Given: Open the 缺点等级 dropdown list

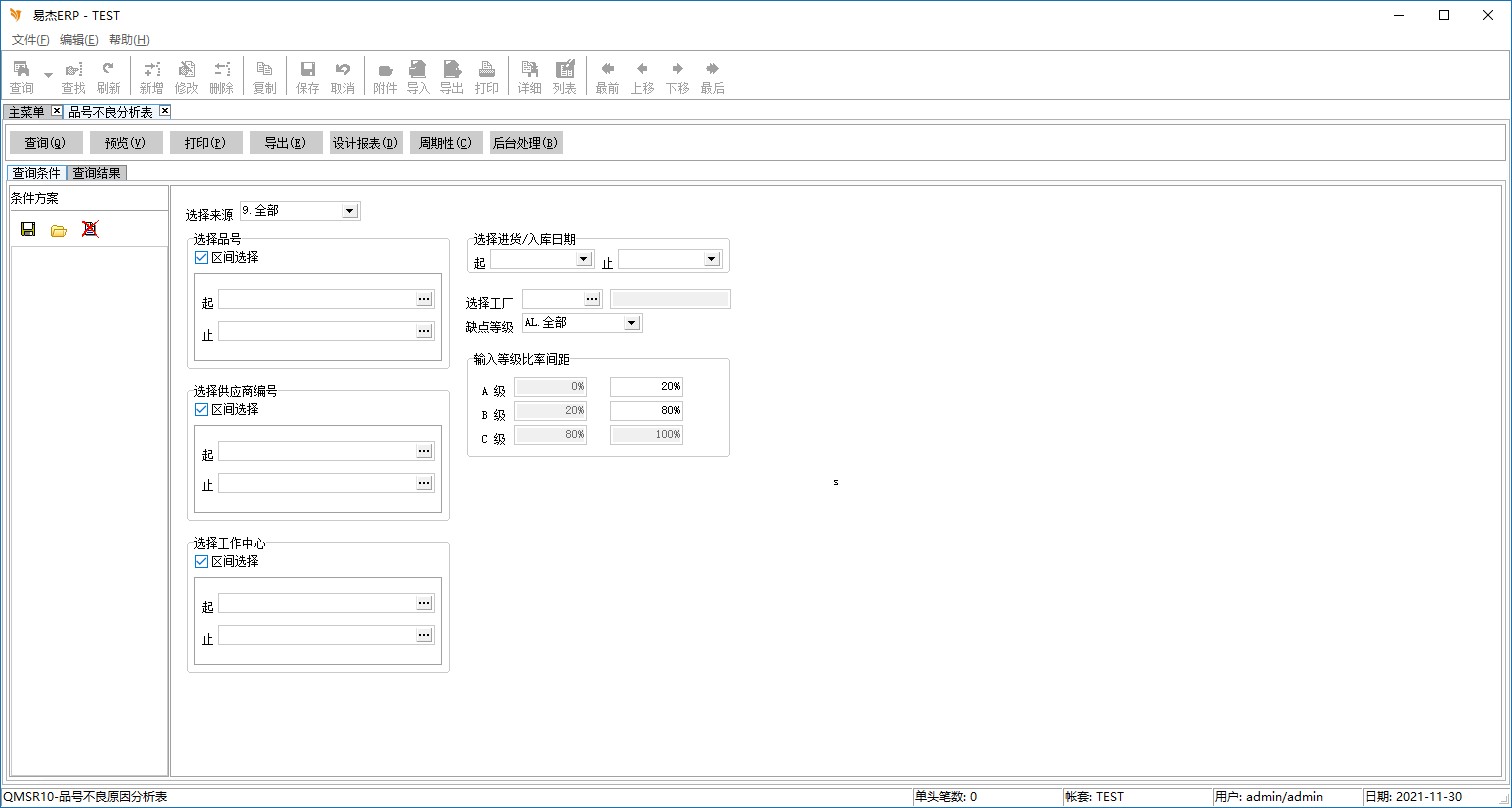Looking at the screenshot, I should [x=631, y=323].
